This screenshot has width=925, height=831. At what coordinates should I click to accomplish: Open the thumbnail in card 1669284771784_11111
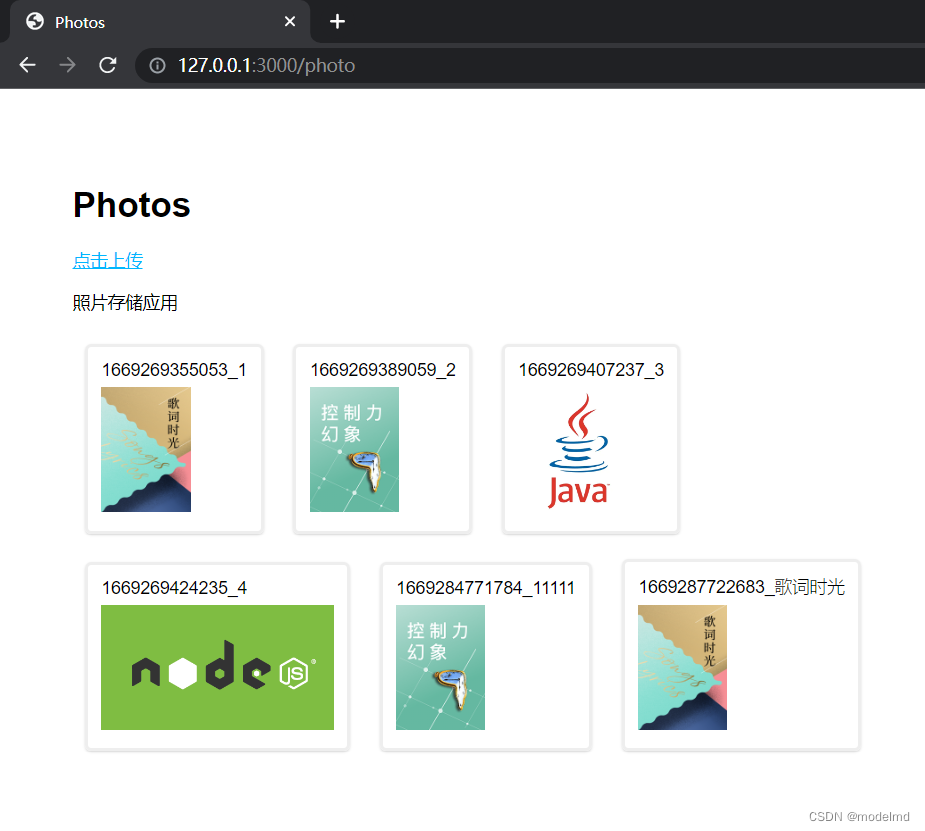440,668
